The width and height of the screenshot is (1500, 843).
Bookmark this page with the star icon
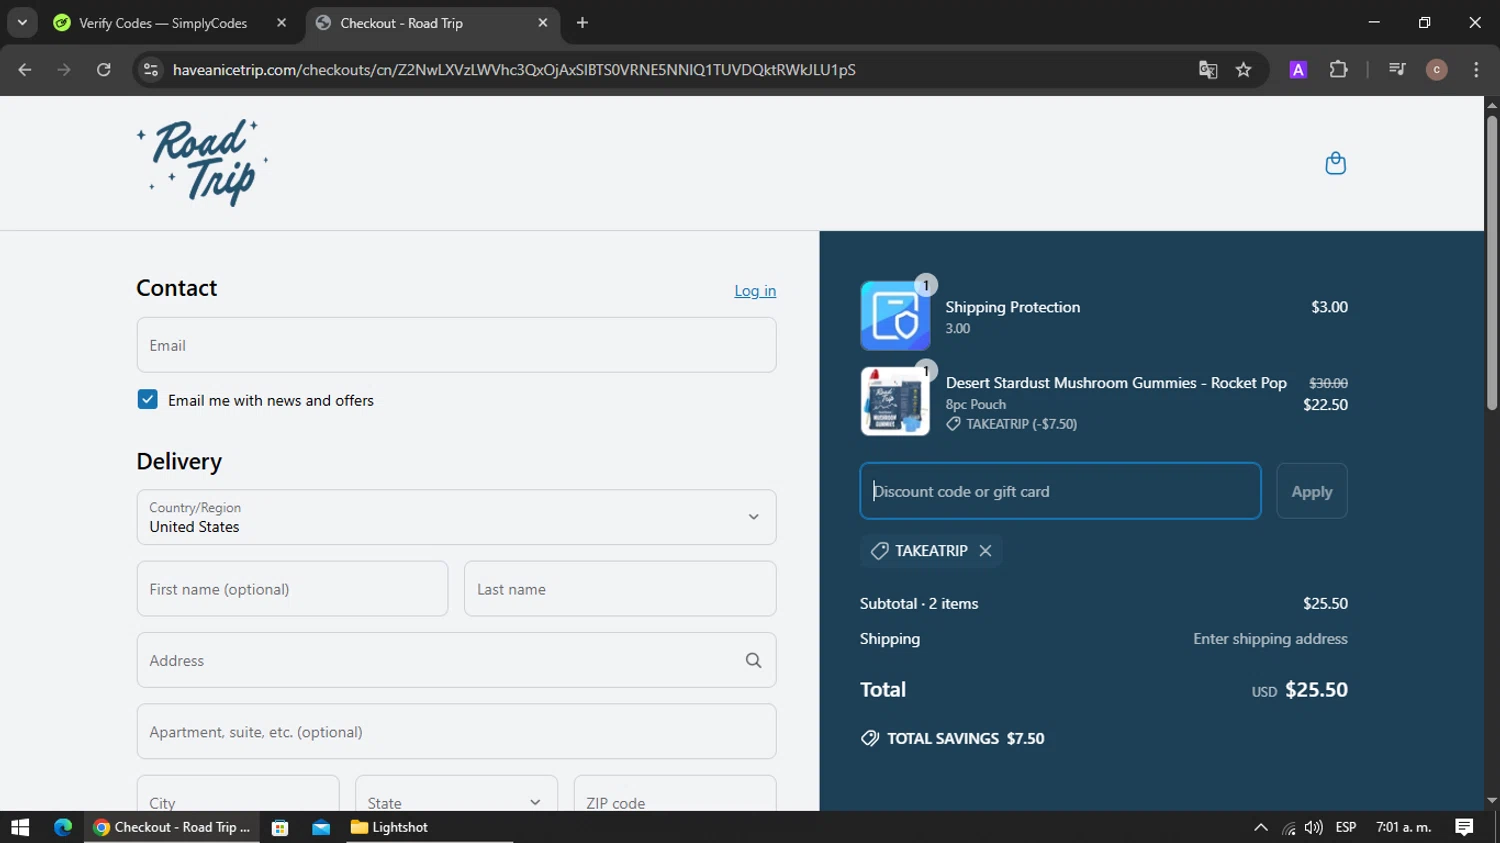click(x=1243, y=69)
